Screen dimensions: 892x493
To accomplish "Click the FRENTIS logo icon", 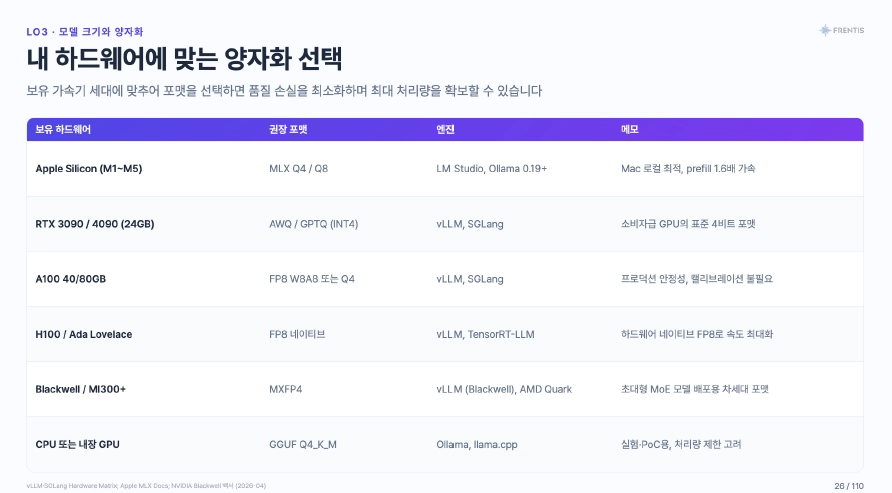I will tap(824, 30).
